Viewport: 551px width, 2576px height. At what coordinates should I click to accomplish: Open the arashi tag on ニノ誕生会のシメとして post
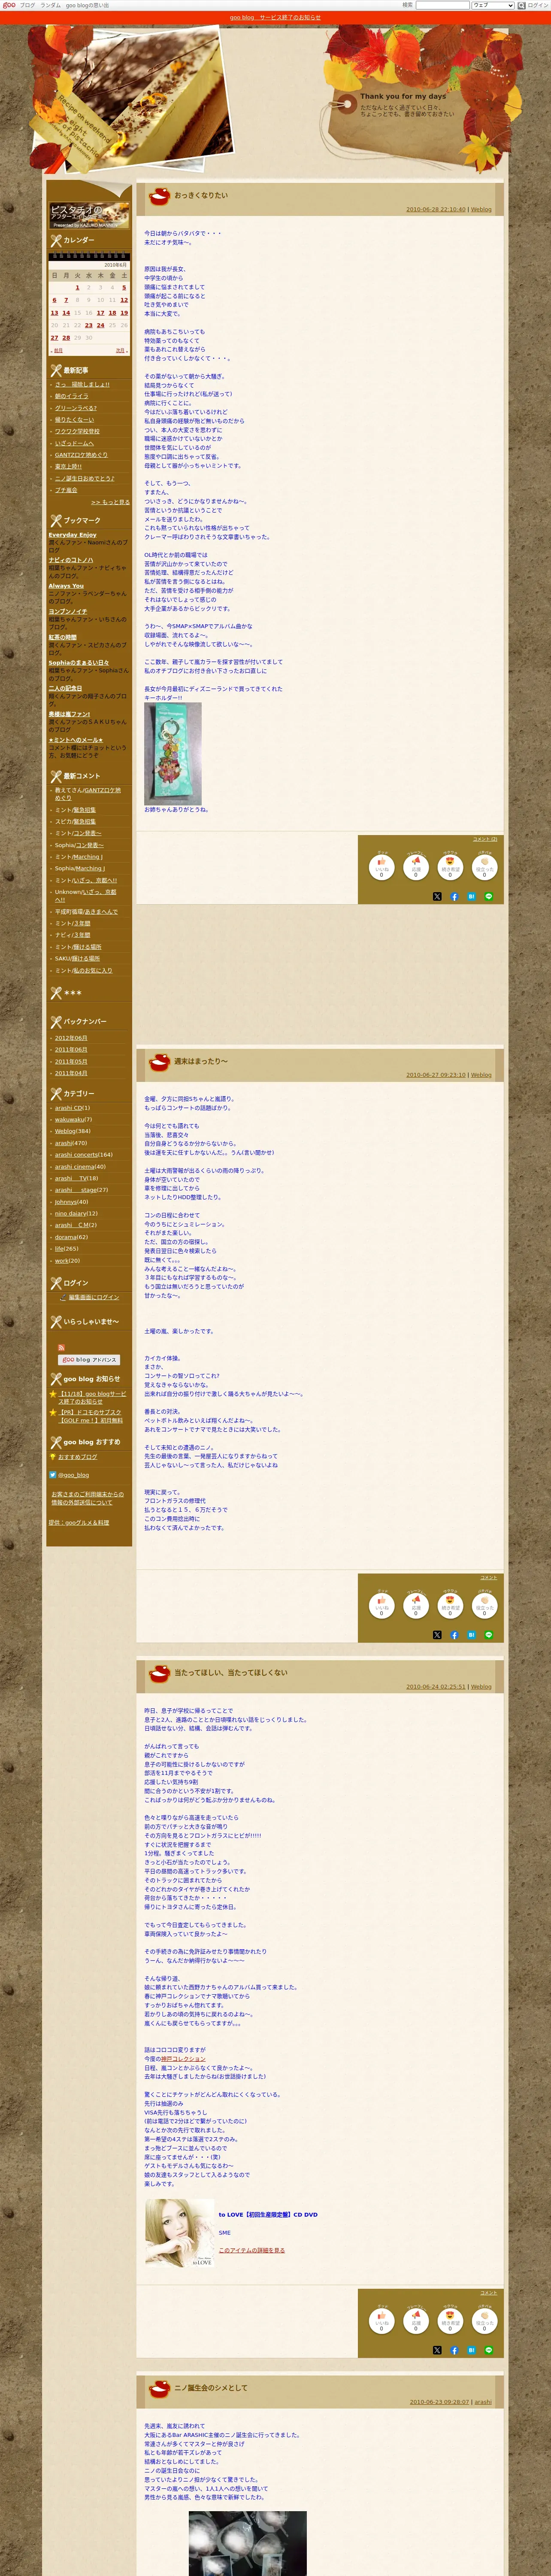click(x=483, y=2402)
